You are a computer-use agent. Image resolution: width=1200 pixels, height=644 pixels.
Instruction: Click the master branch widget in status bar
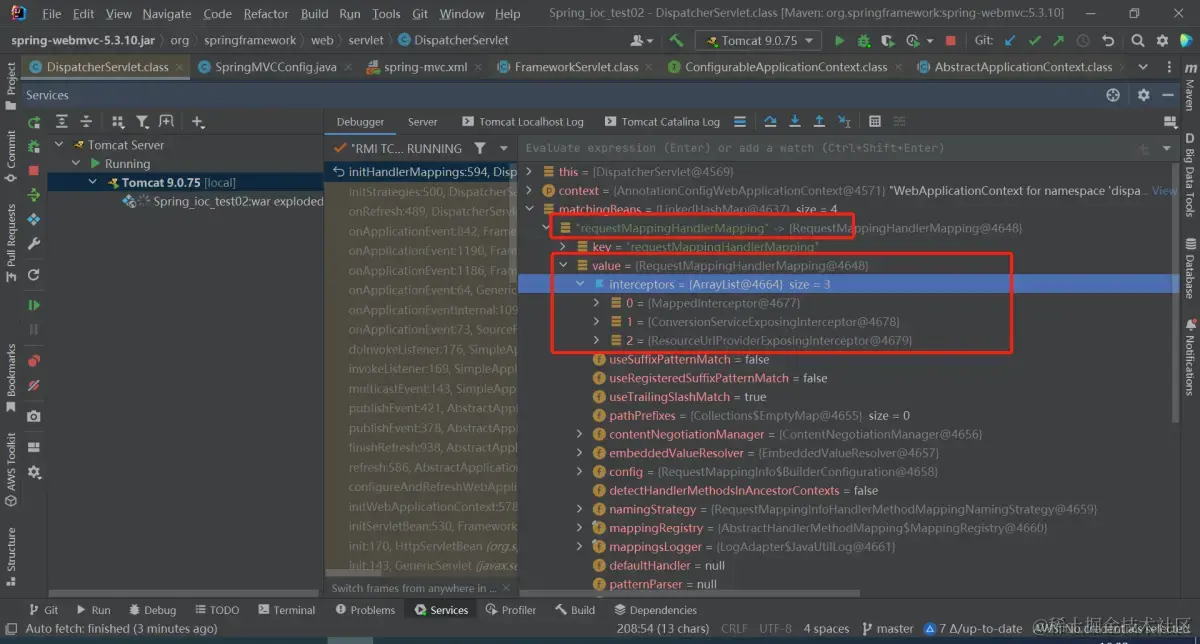[887, 629]
